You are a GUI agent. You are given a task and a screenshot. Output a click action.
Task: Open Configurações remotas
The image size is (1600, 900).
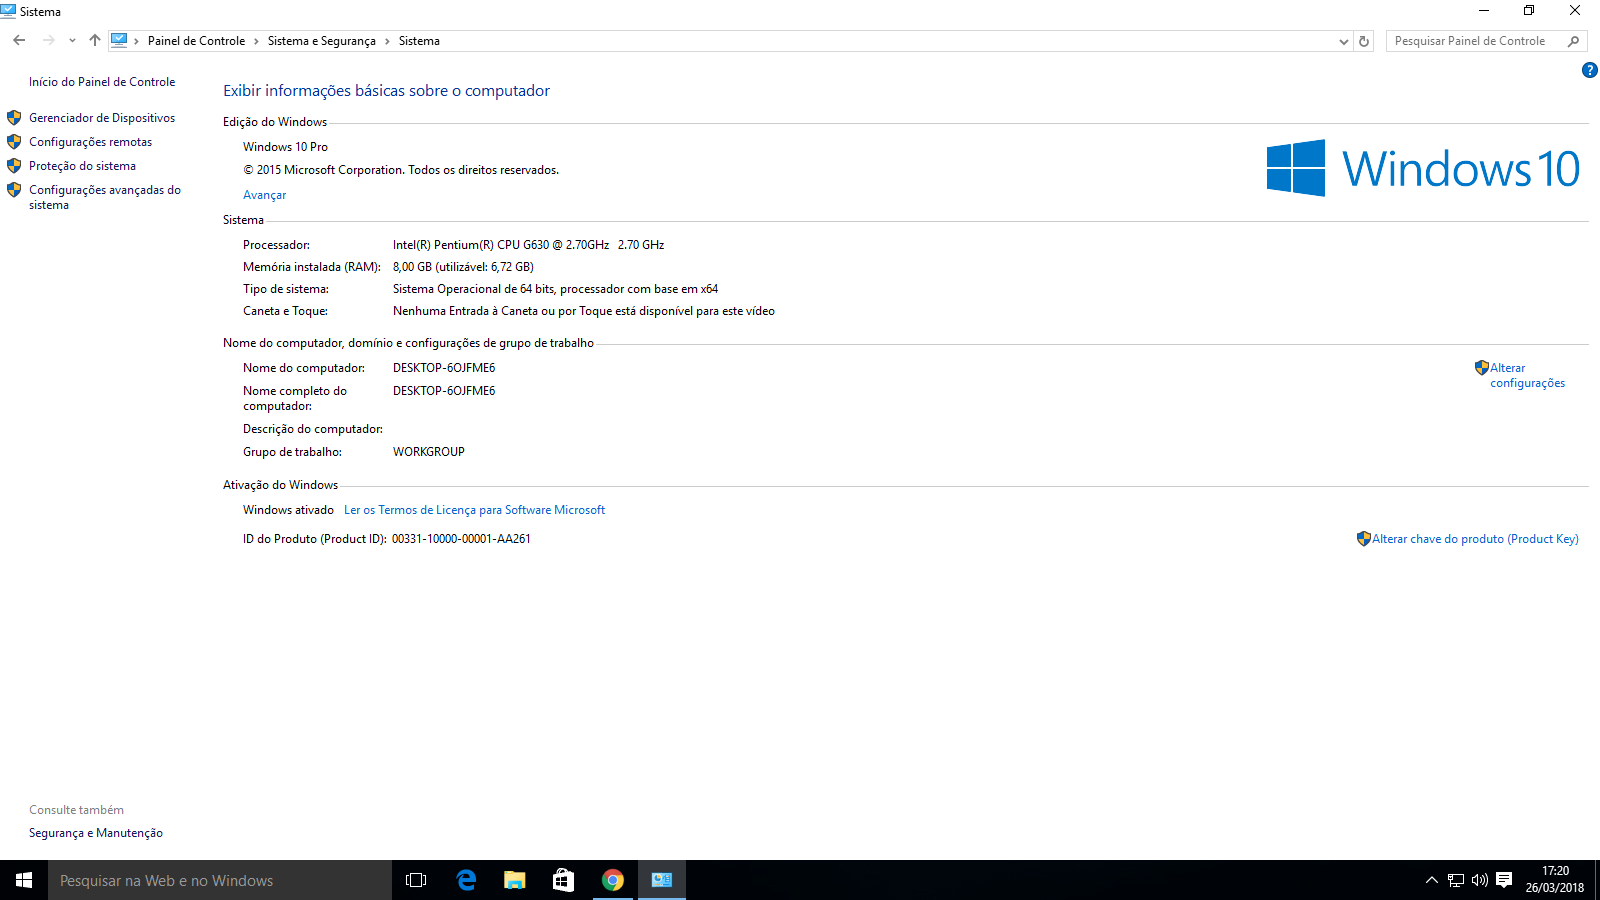coord(90,142)
